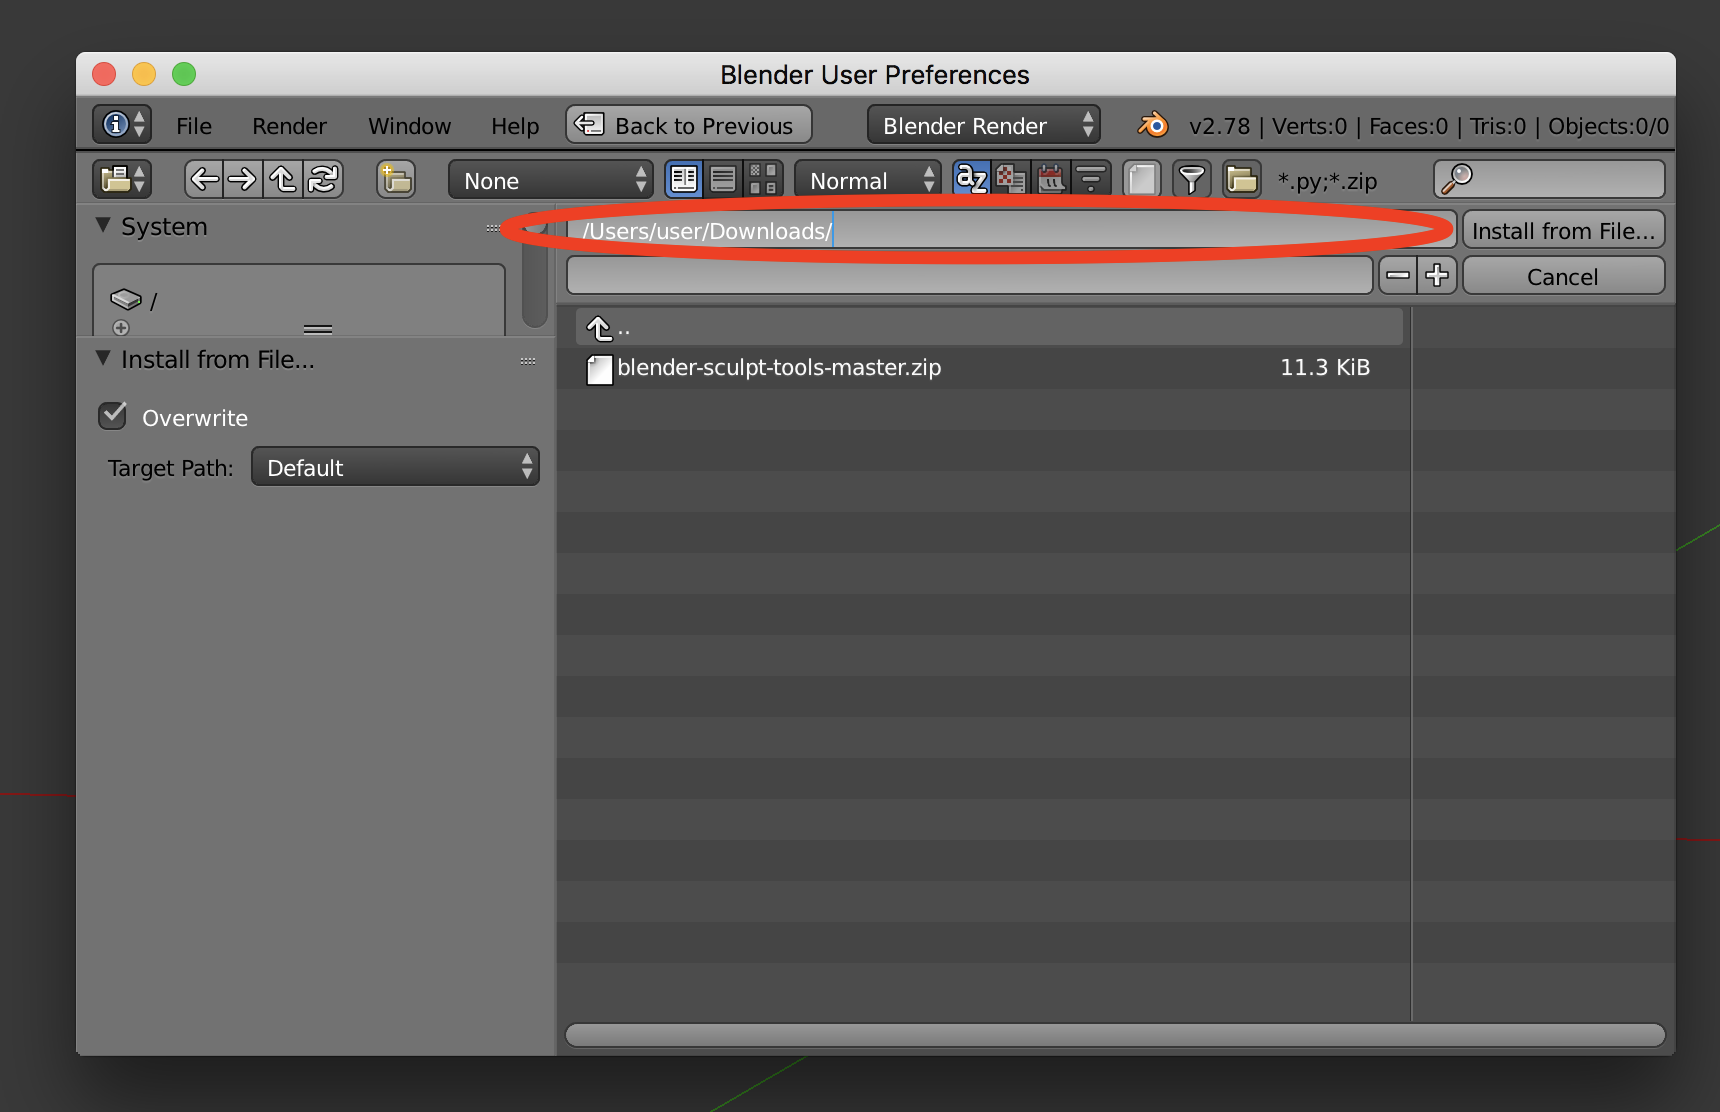The width and height of the screenshot is (1720, 1112).
Task: Select blender-sculpt-tools-master.zip file
Action: pyautogui.click(x=989, y=368)
